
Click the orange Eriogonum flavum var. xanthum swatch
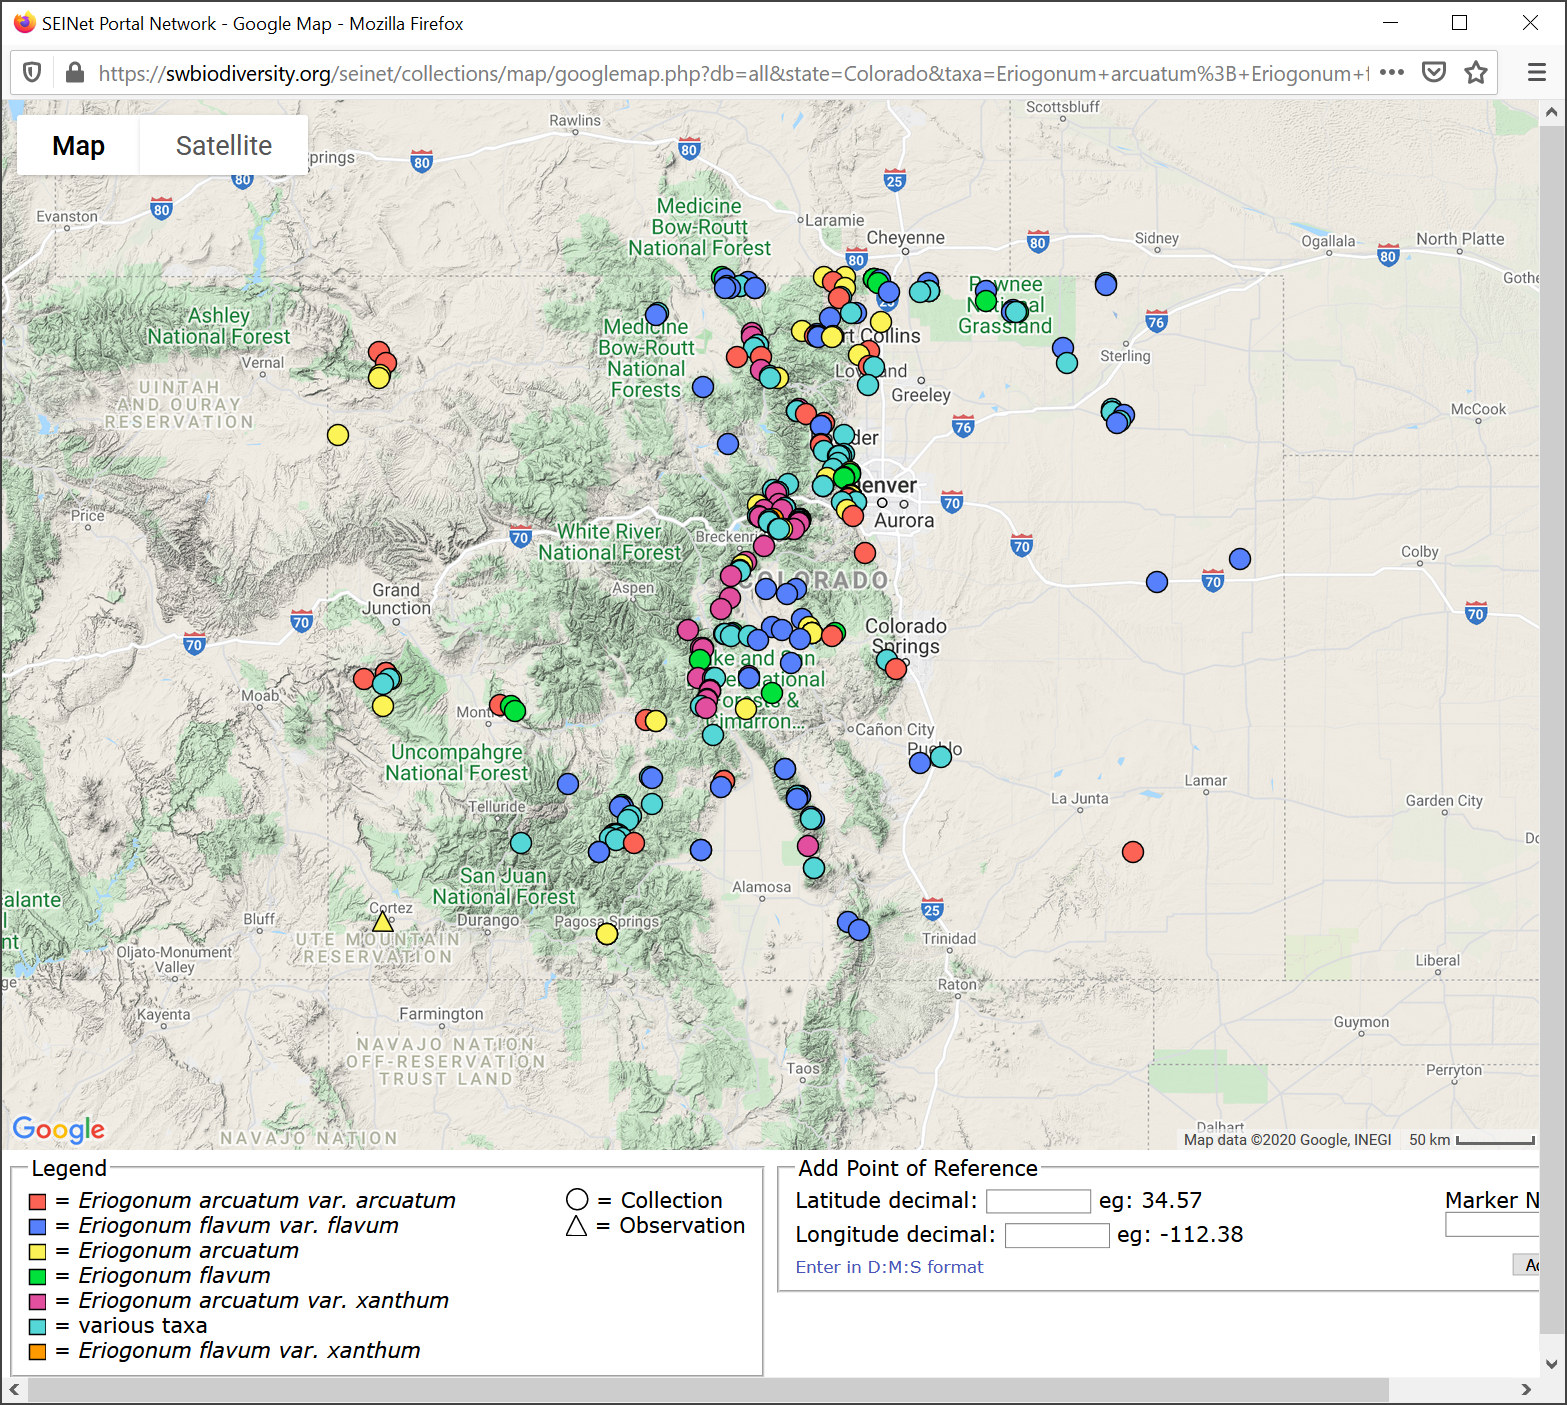click(38, 1351)
